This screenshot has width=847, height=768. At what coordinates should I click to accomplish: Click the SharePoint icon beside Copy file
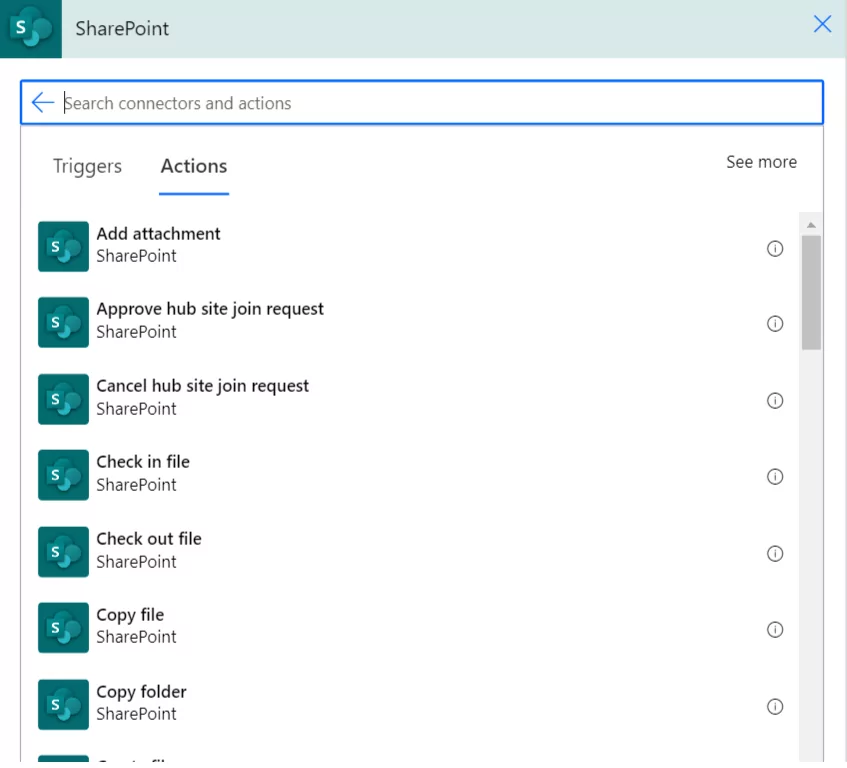pos(63,628)
